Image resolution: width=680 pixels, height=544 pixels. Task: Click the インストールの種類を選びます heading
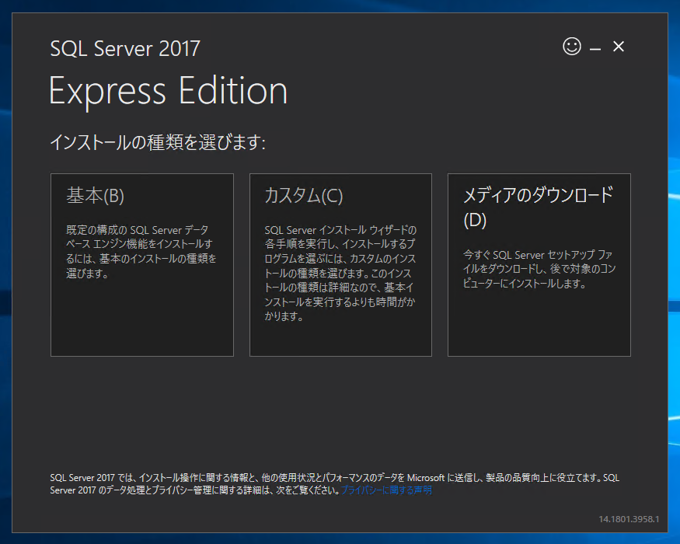158,142
